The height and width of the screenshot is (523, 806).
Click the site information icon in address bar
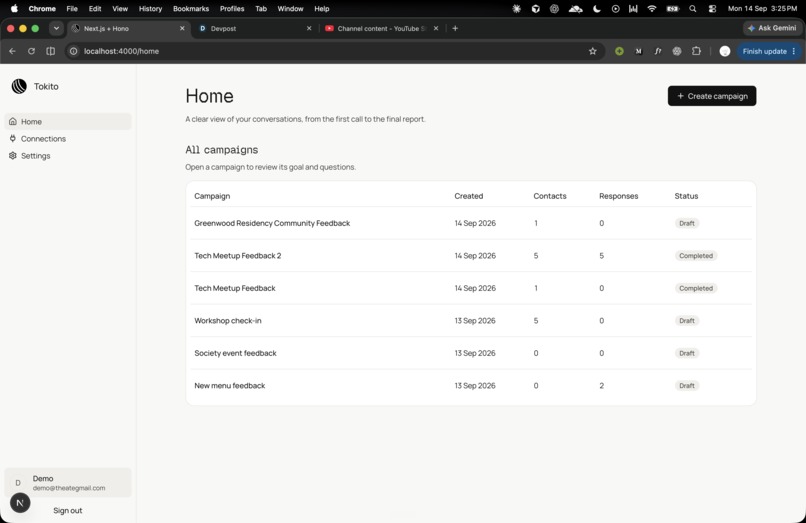click(x=74, y=51)
